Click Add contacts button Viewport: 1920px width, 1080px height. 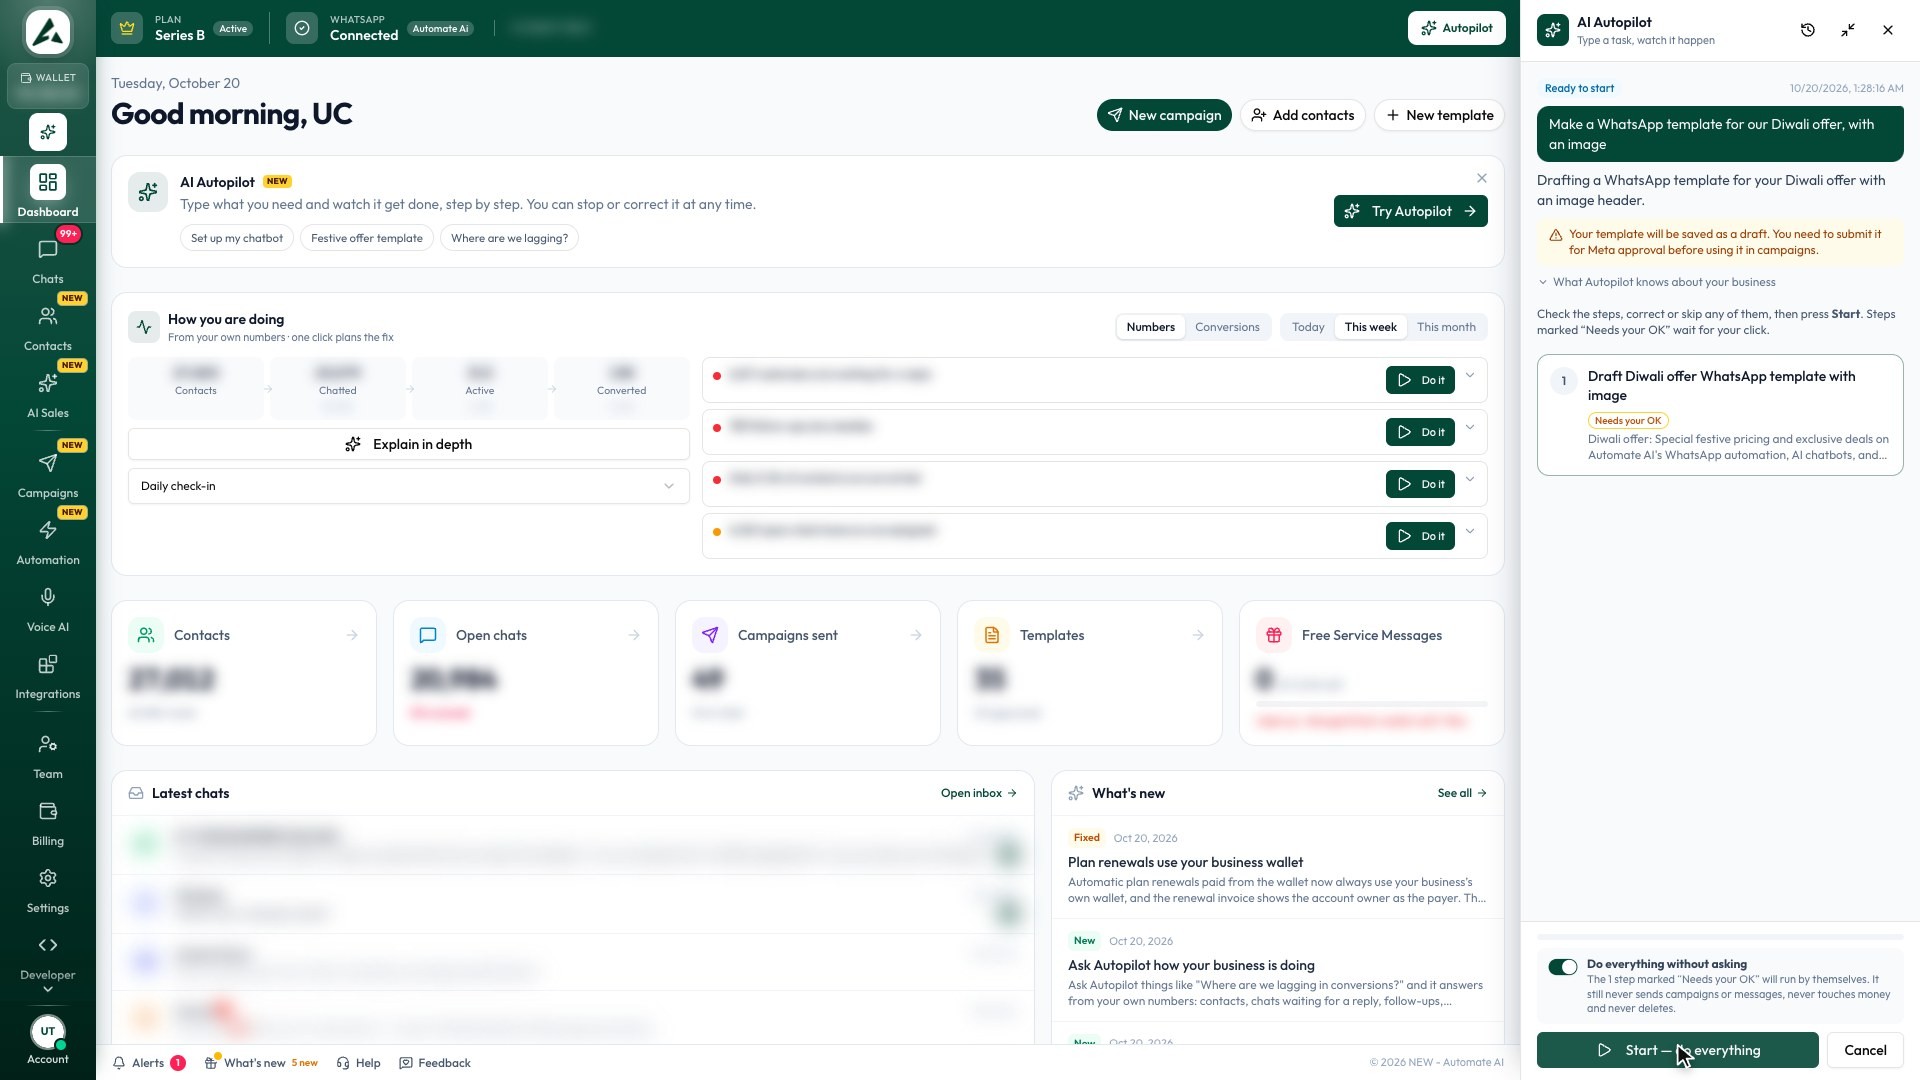[1303, 115]
